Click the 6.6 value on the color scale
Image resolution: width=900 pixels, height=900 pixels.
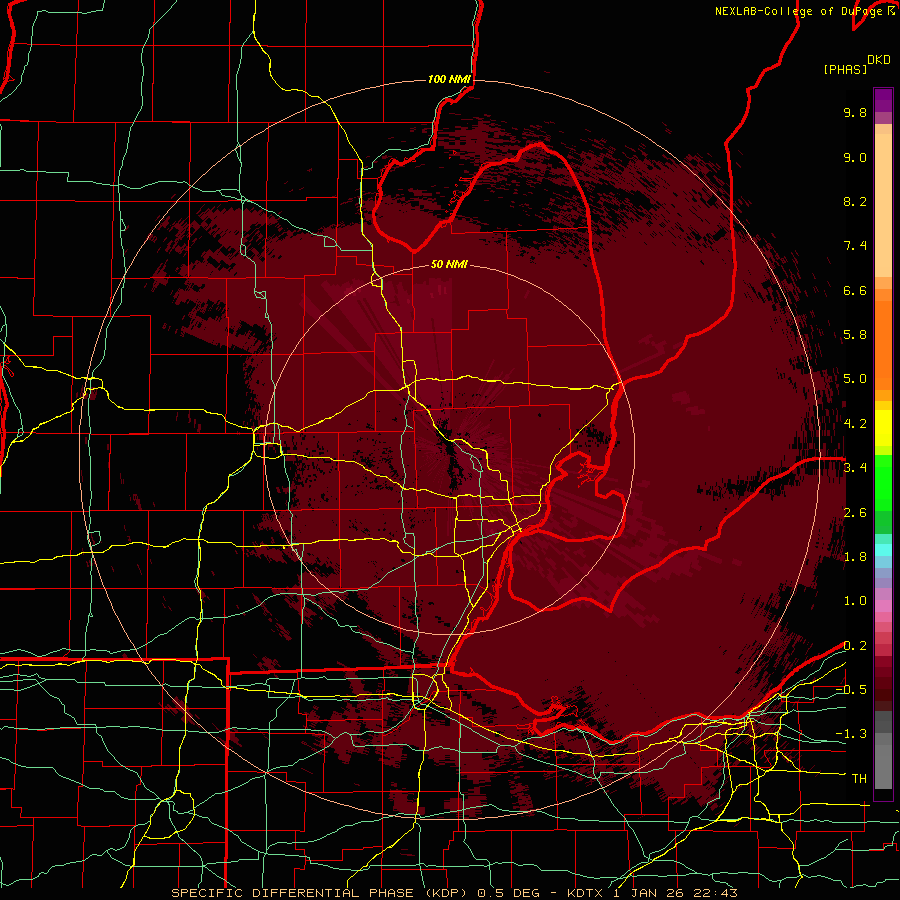coord(855,290)
